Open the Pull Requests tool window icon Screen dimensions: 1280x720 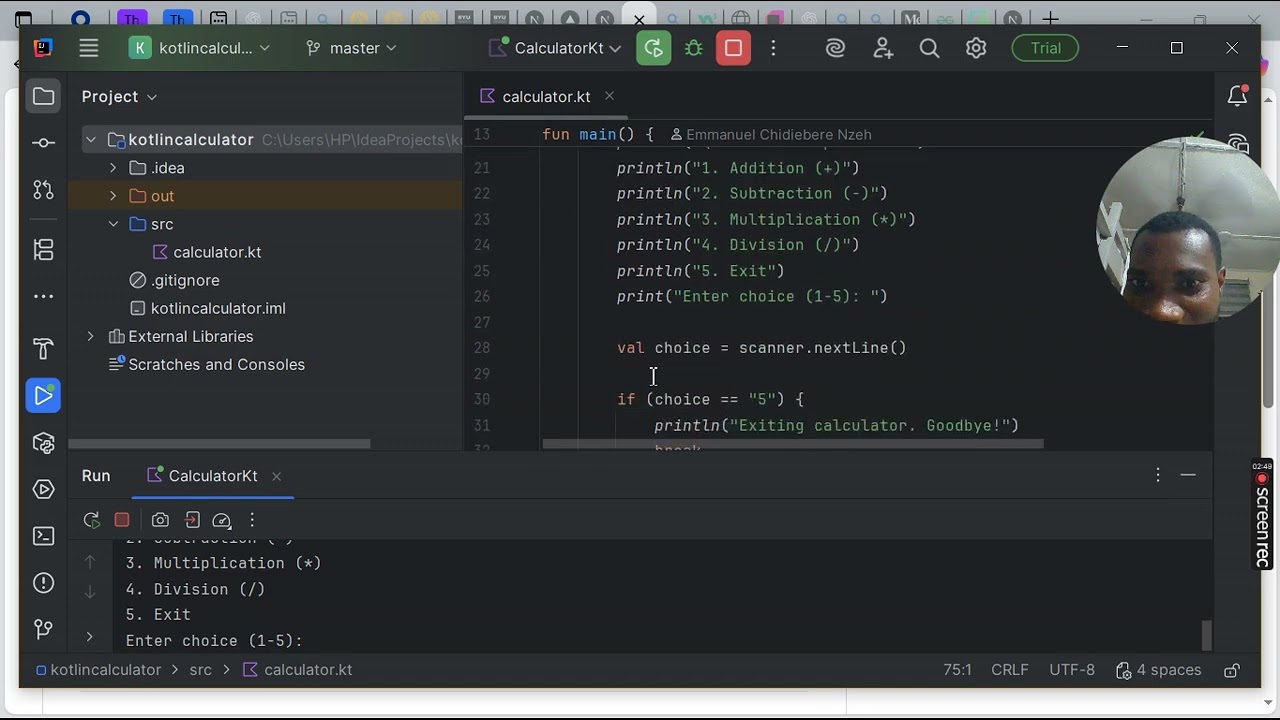(43, 189)
